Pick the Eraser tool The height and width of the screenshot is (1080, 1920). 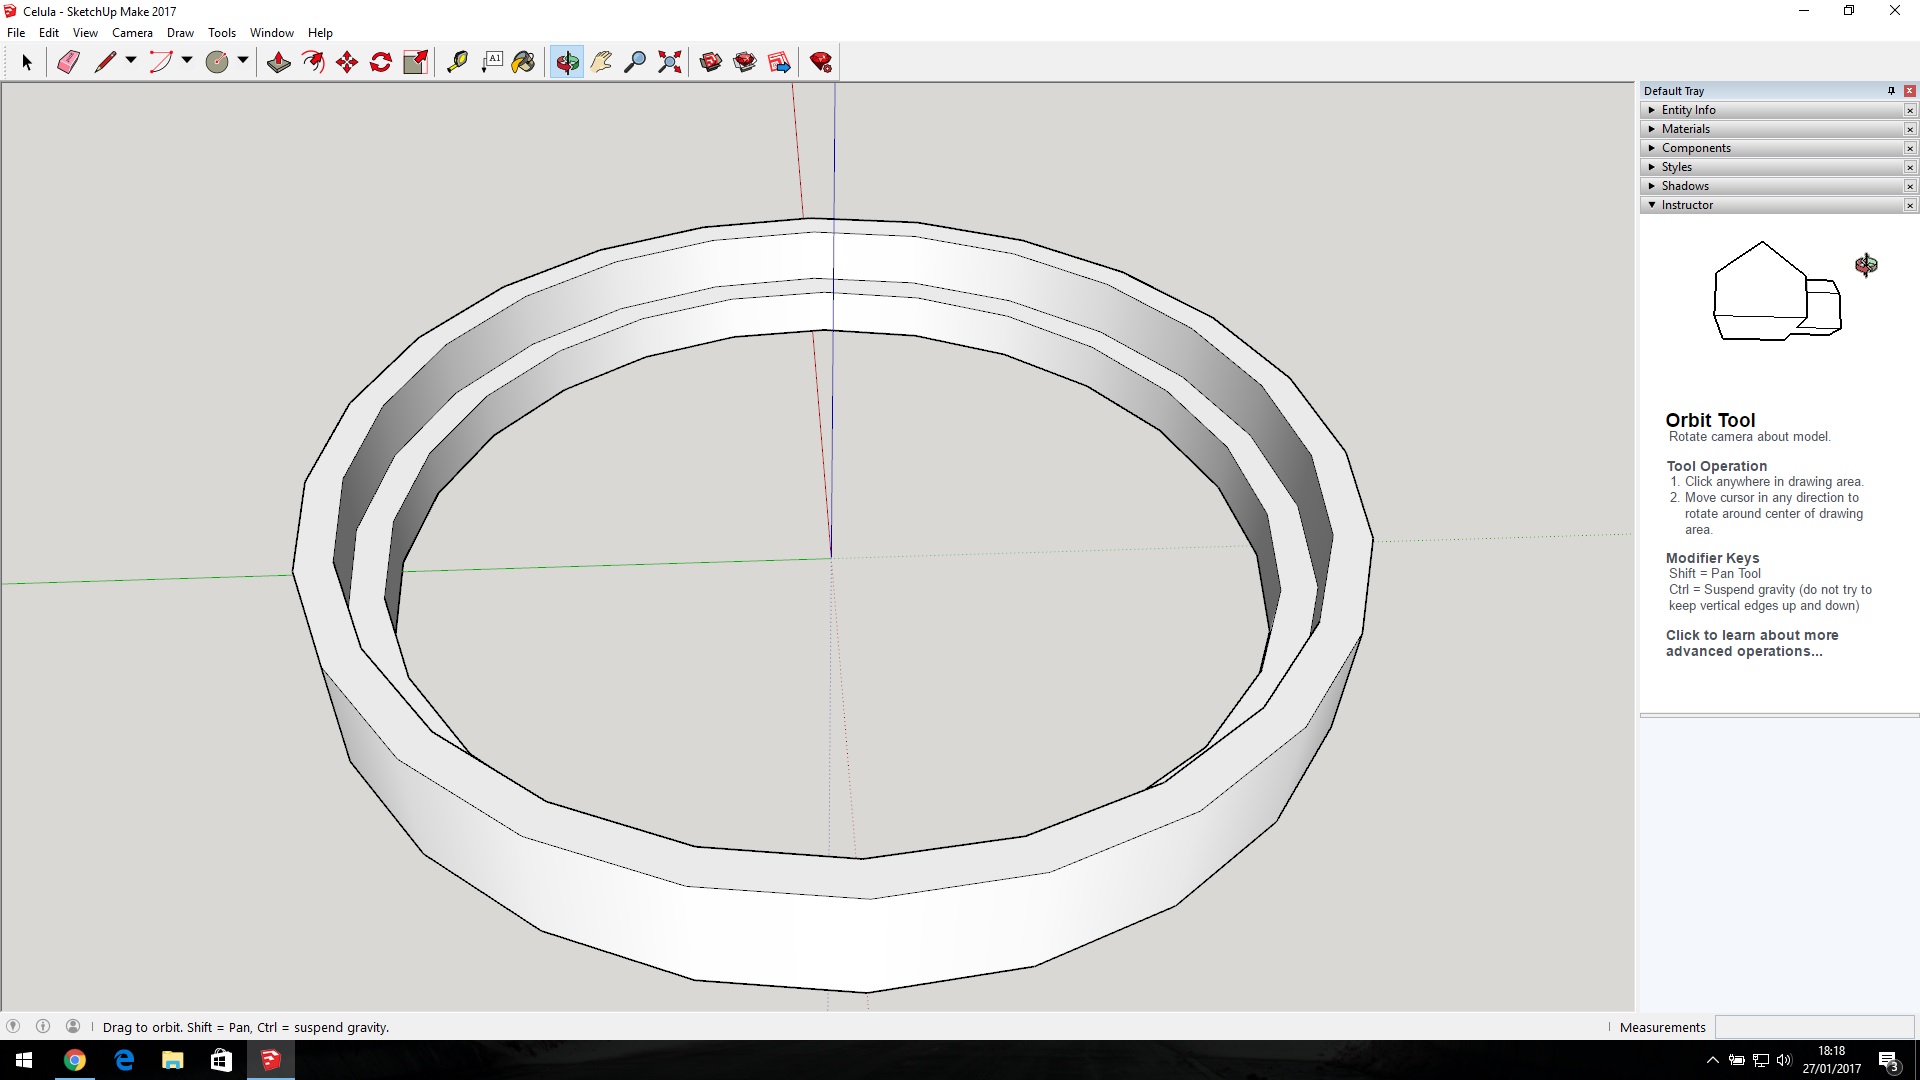pyautogui.click(x=68, y=62)
